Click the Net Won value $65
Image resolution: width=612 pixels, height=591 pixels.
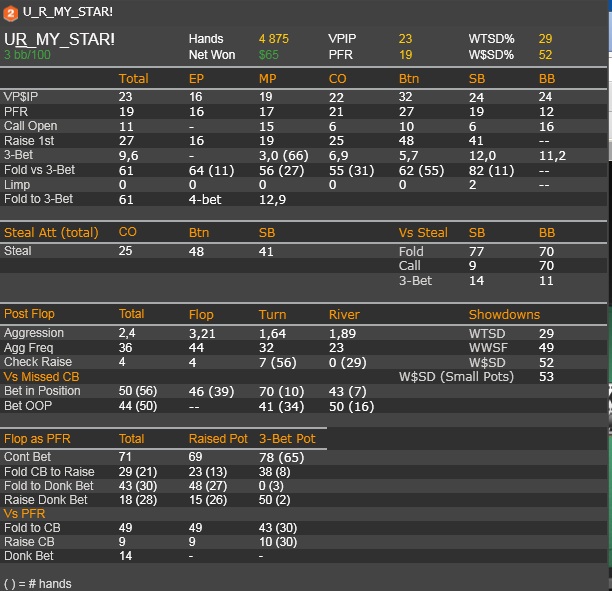(269, 55)
